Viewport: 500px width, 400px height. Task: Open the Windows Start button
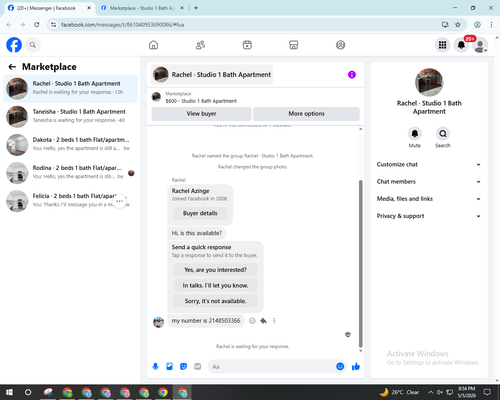(x=9, y=392)
